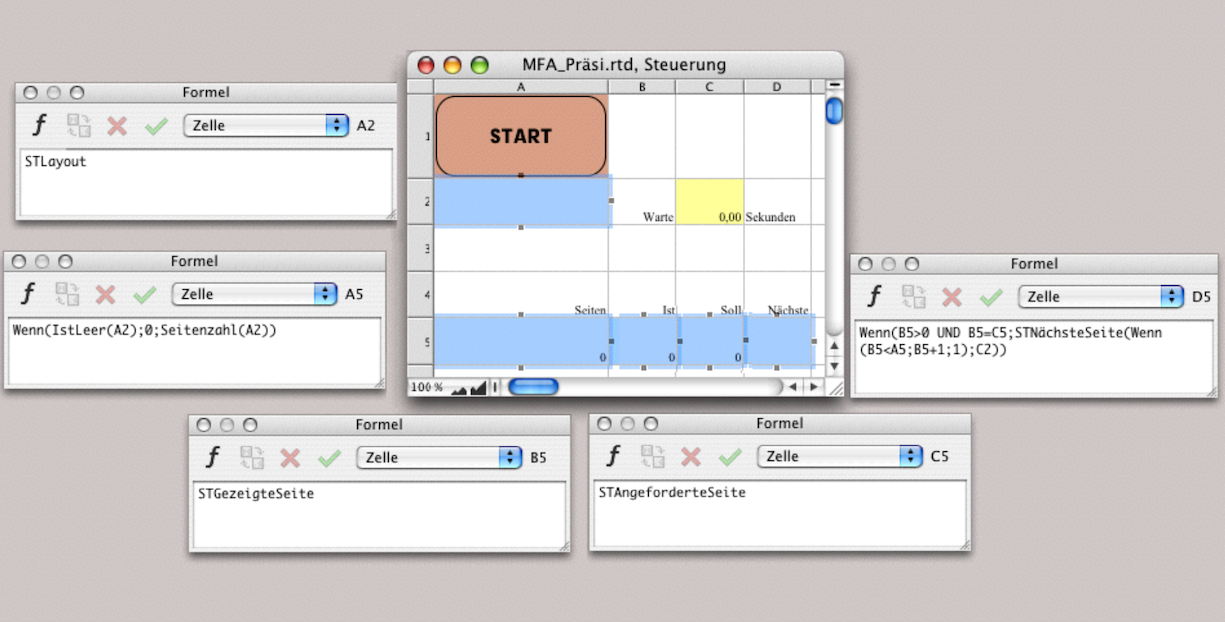Screen dimensions: 1225x622
Task: Confirm the D5 formula with the green checkmark
Action: coord(991,296)
